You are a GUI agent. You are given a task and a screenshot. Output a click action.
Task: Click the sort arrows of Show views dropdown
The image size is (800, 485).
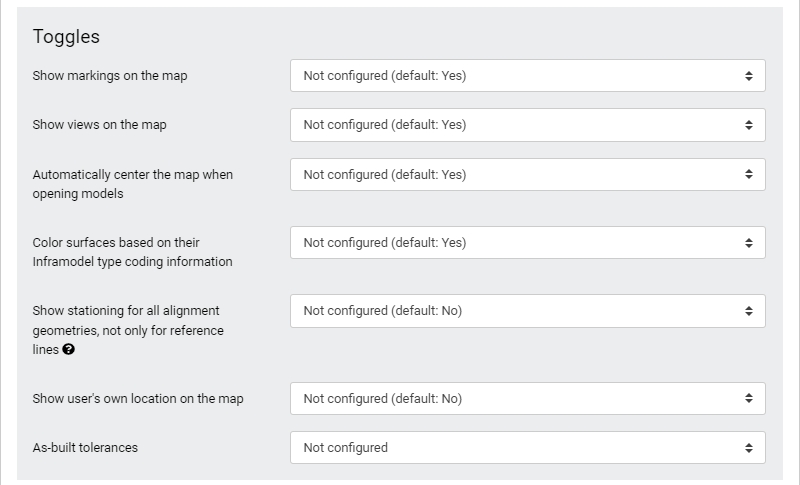(748, 125)
